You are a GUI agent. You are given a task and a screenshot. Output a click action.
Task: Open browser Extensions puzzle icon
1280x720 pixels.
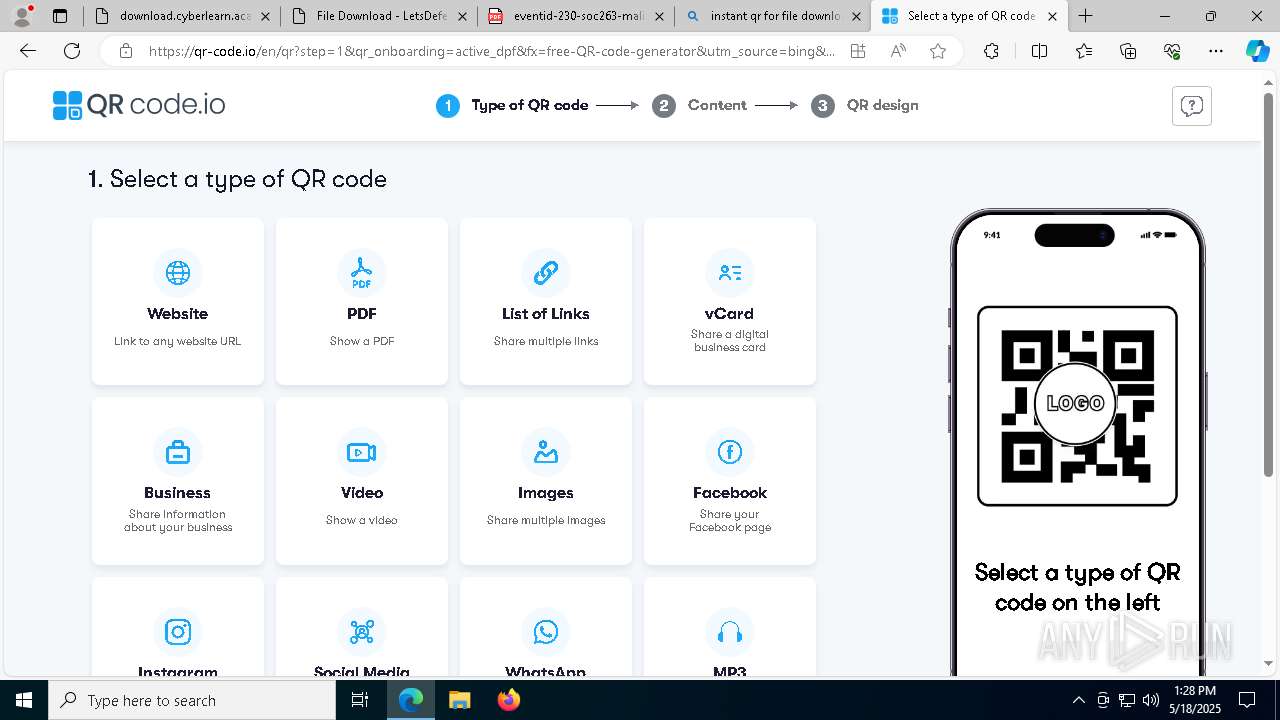click(991, 51)
